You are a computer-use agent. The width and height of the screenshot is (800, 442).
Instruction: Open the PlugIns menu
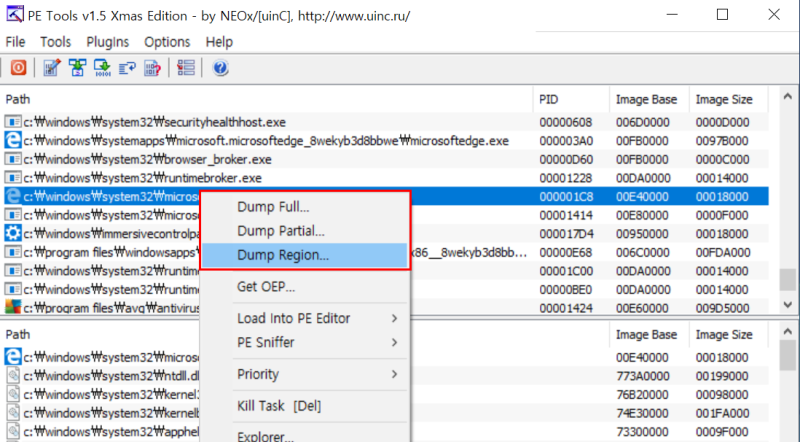click(x=108, y=42)
